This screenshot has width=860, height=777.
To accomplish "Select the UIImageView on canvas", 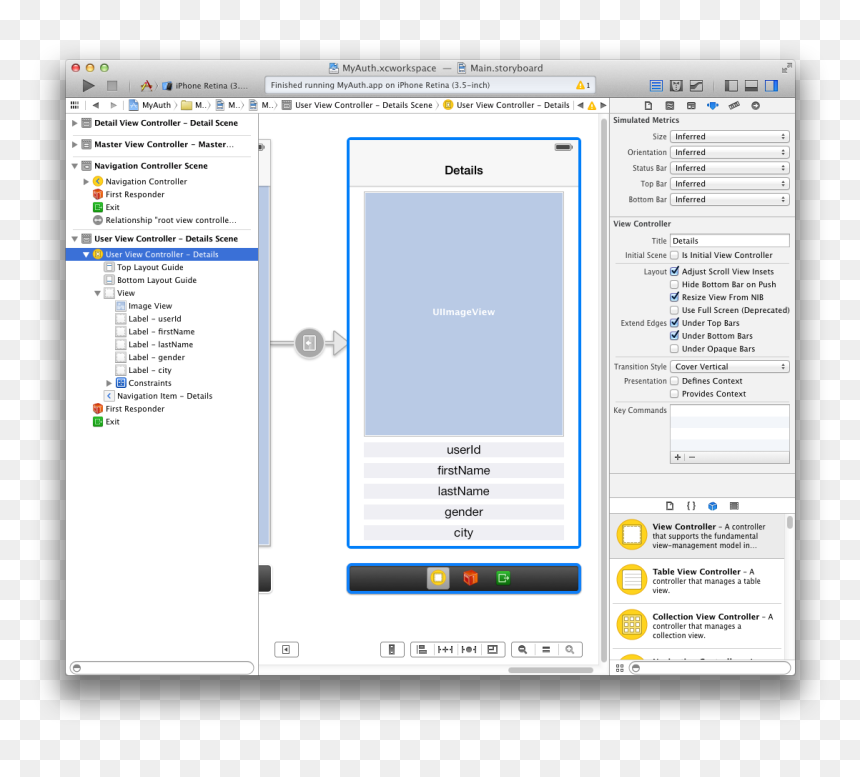I will tap(463, 314).
